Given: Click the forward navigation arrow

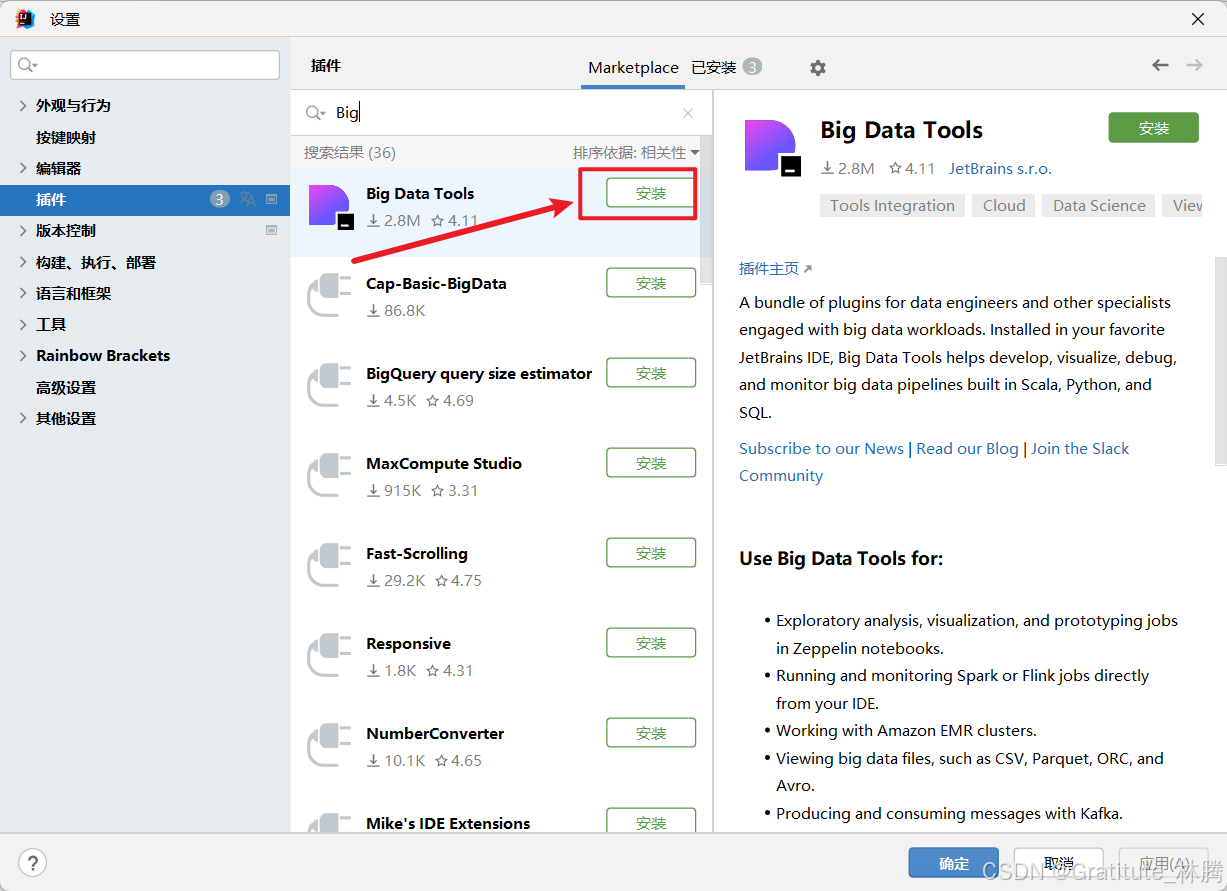Looking at the screenshot, I should (1194, 65).
